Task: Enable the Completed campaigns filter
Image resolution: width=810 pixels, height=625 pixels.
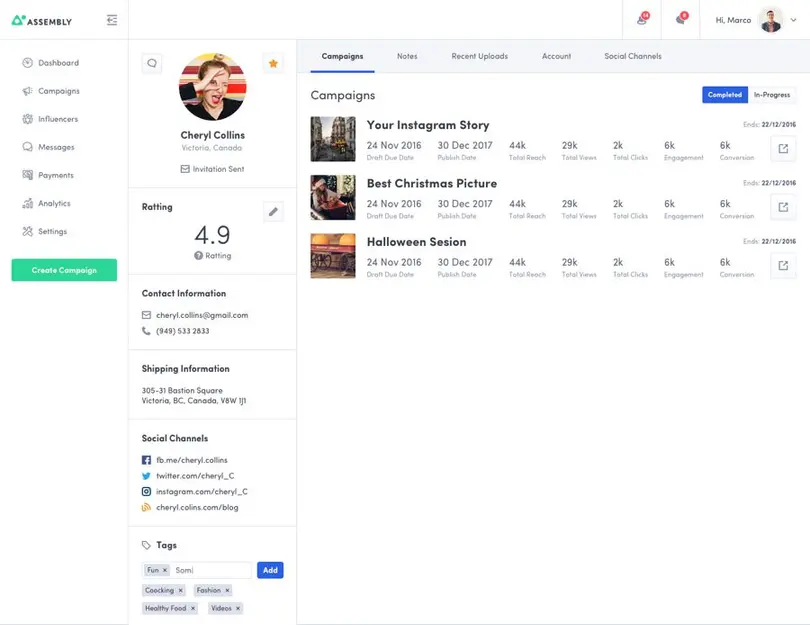Action: coord(723,94)
